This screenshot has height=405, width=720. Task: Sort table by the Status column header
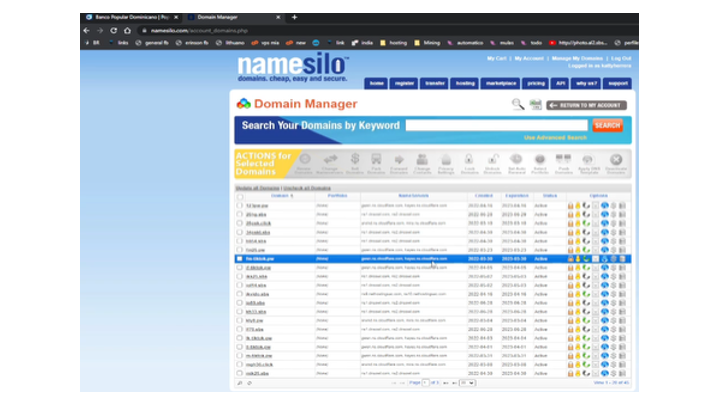click(550, 196)
